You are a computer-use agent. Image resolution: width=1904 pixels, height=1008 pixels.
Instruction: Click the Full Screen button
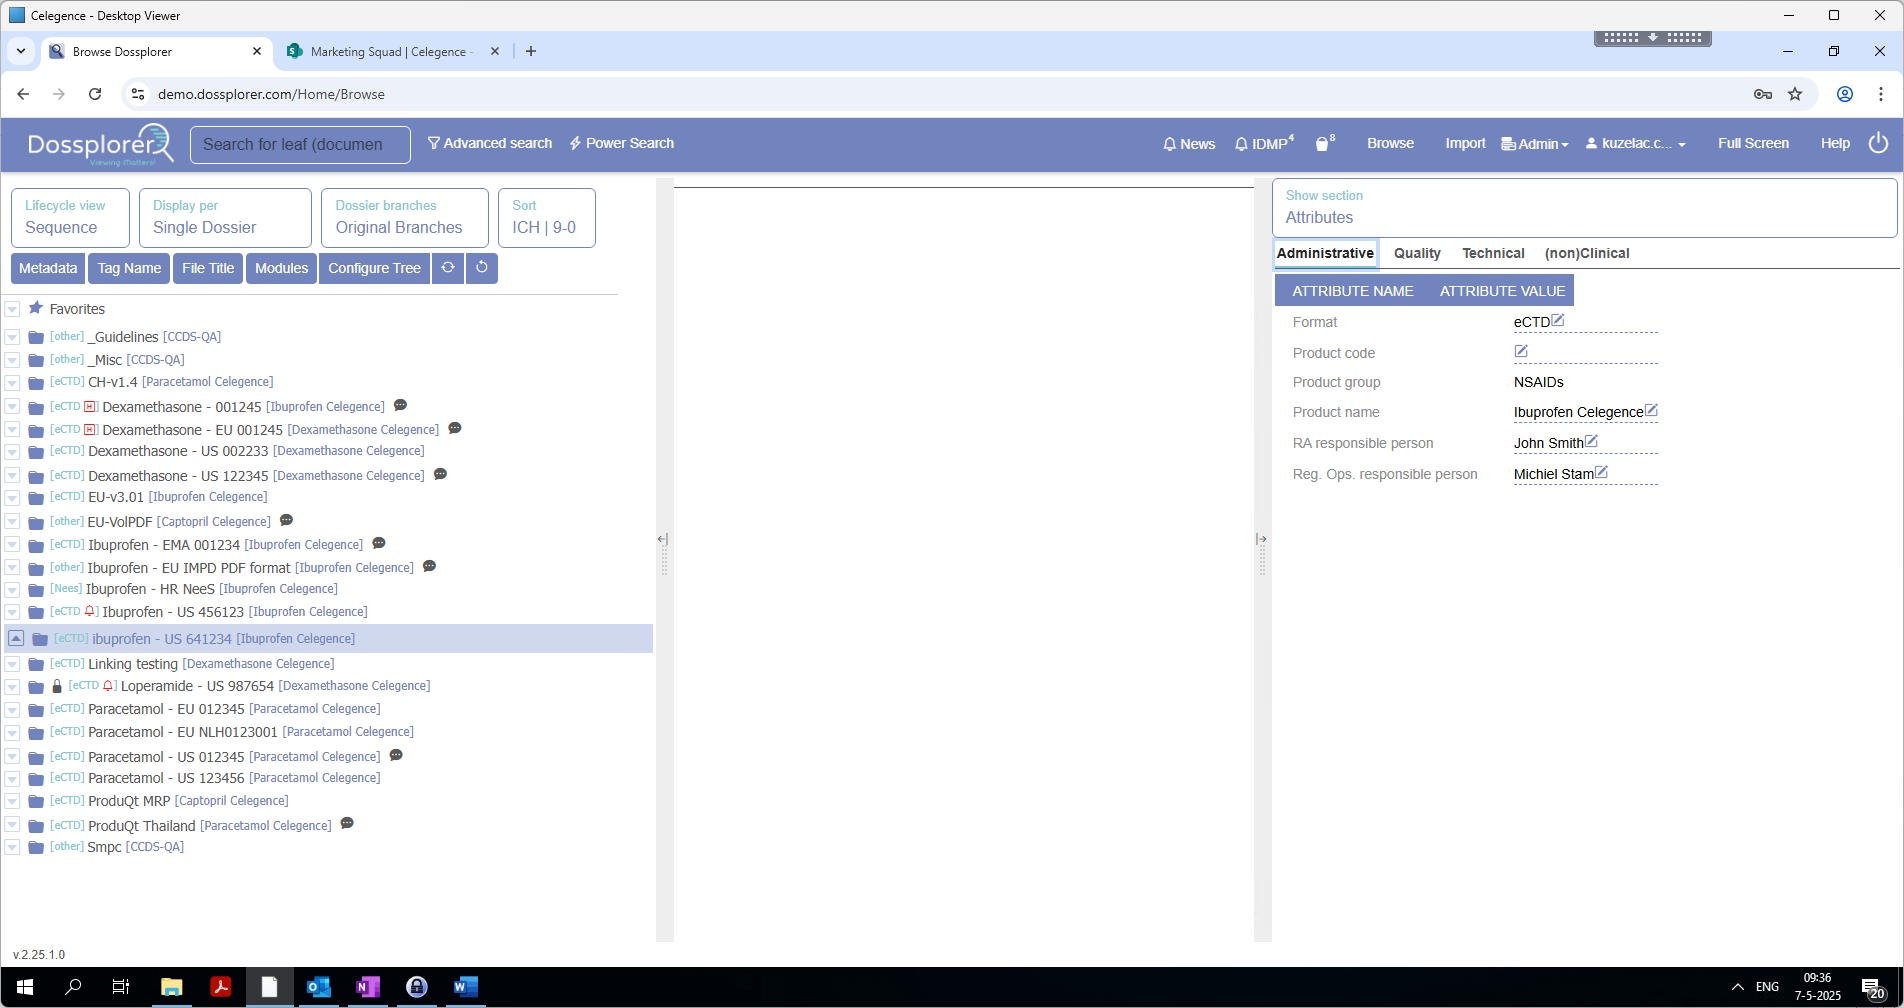(x=1753, y=144)
